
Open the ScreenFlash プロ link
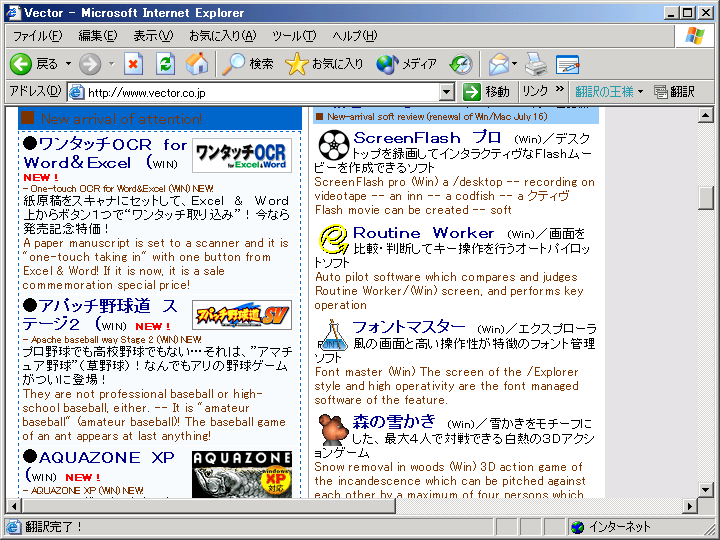click(x=427, y=138)
